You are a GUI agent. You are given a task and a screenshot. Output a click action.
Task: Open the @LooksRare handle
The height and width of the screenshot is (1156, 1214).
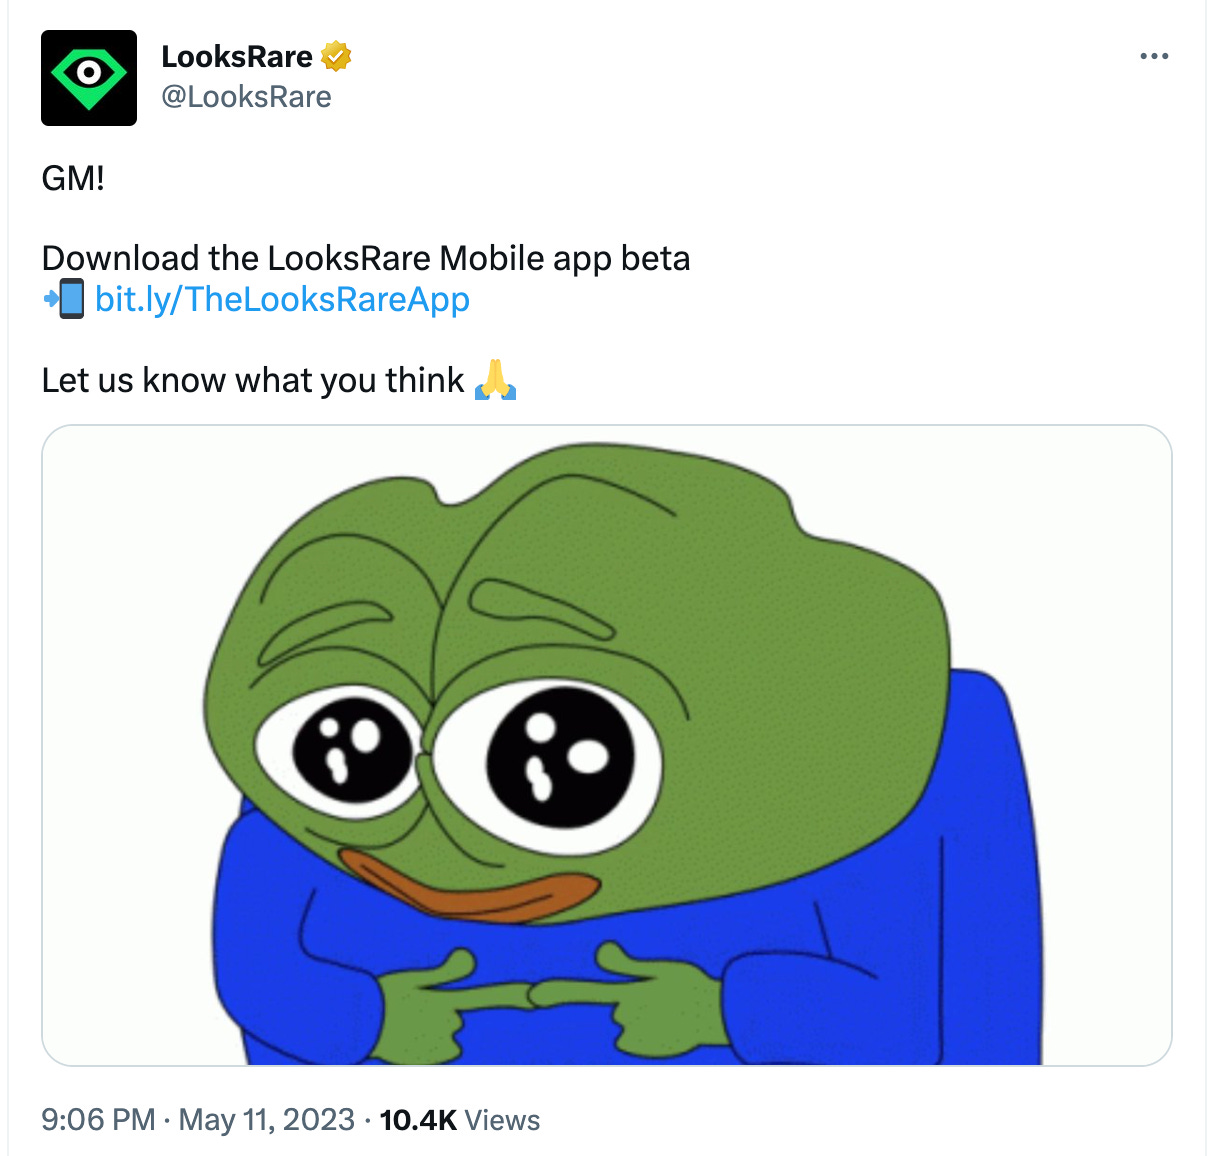246,97
